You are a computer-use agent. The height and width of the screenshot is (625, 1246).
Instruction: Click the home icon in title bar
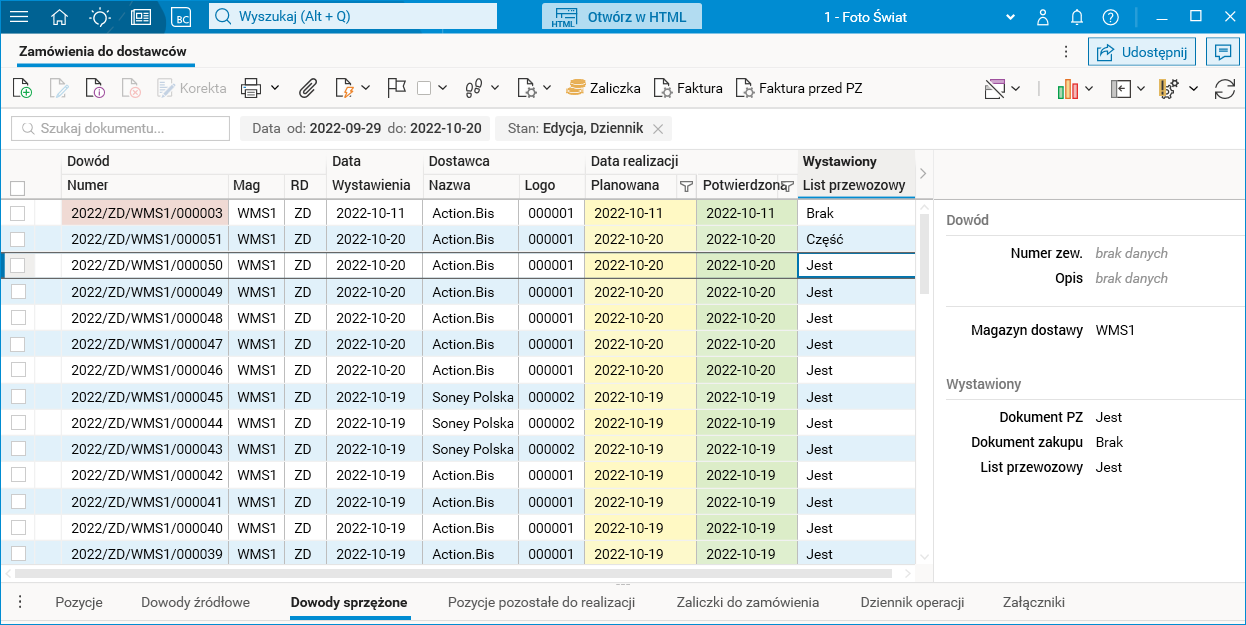click(x=60, y=17)
